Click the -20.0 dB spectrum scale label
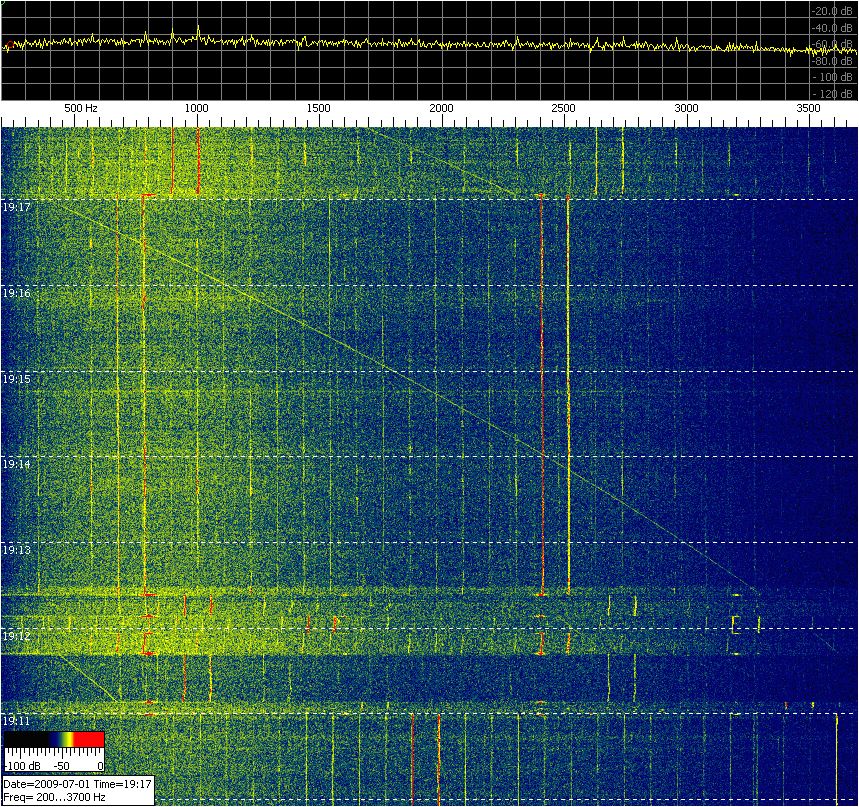859x807 pixels. (834, 11)
